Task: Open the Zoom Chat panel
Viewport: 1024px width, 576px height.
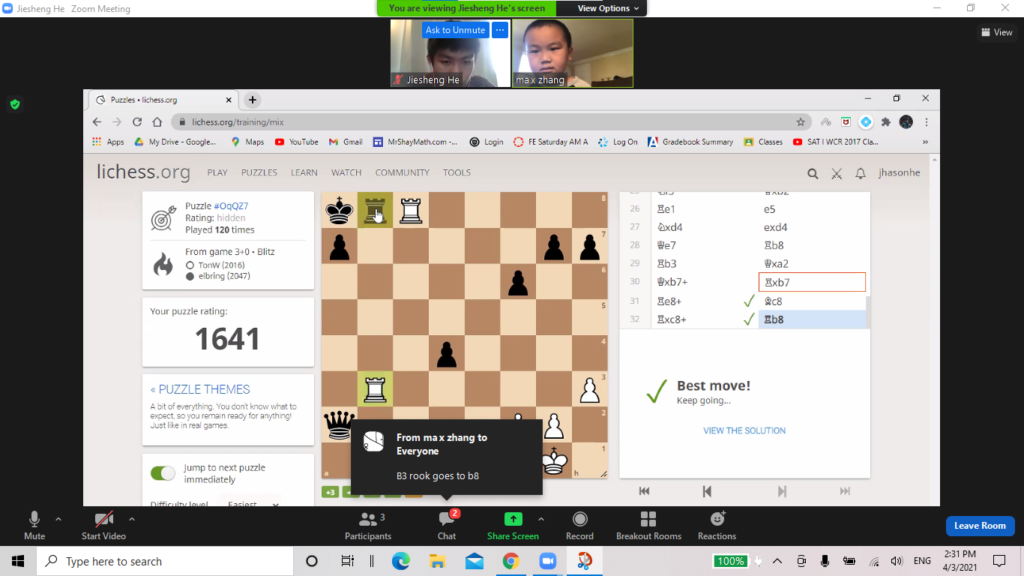Action: click(x=447, y=526)
